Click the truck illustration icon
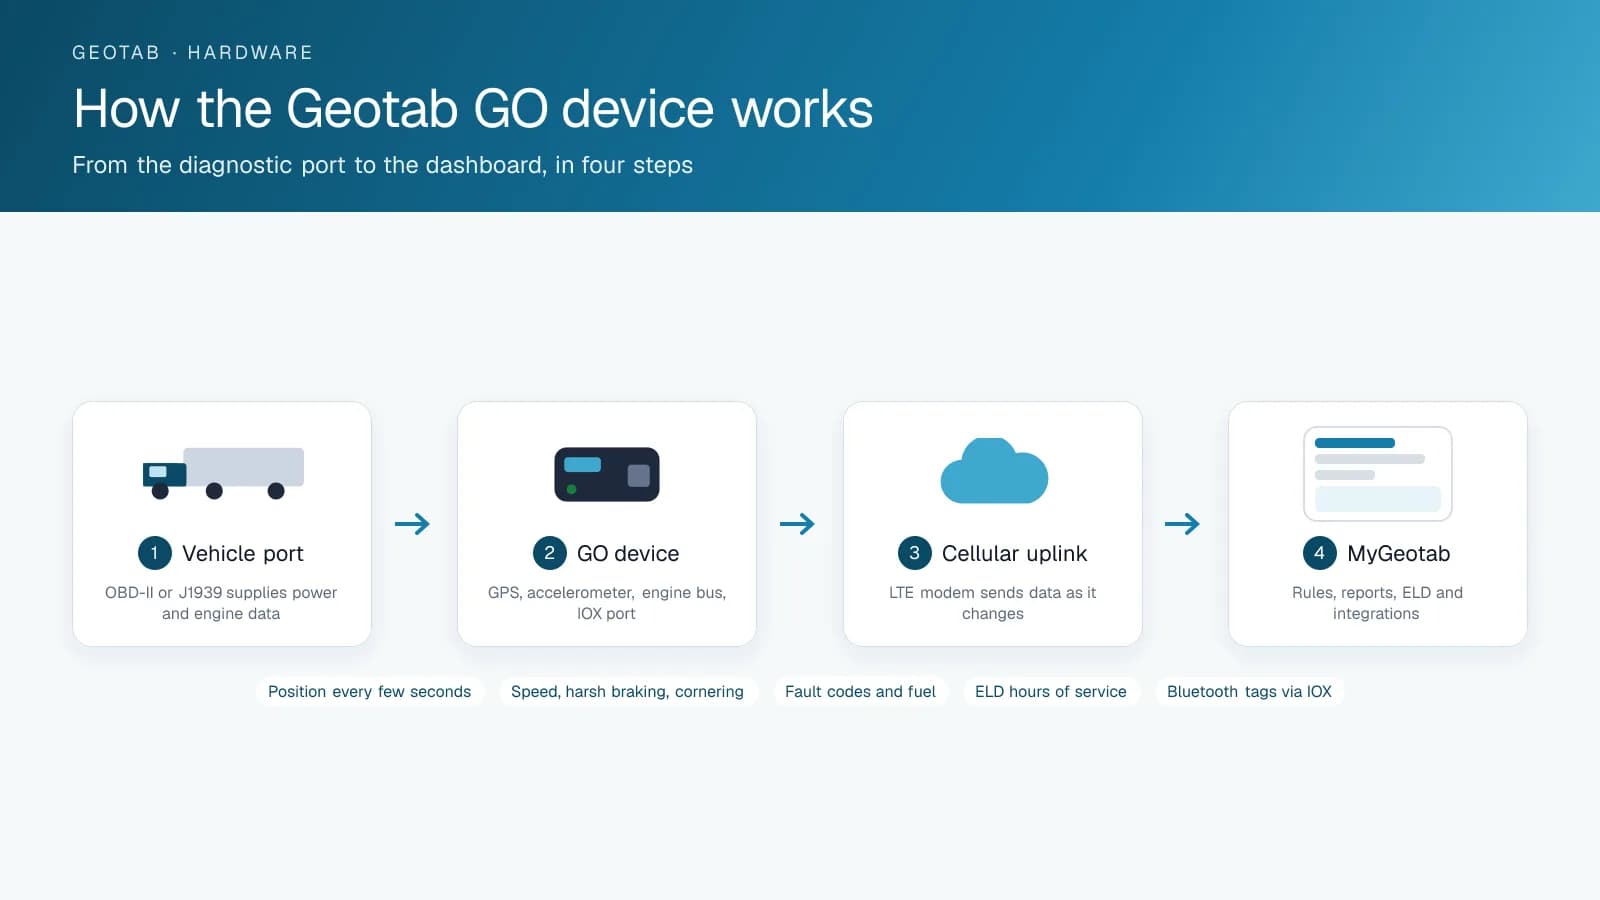 [x=223, y=473]
